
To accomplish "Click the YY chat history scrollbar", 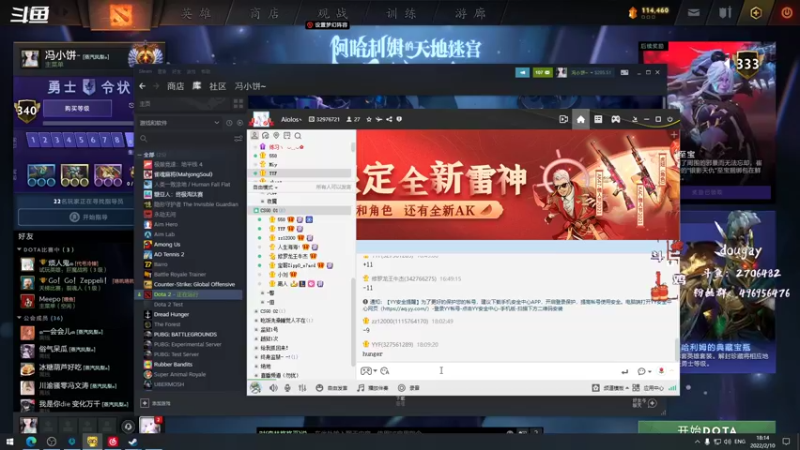I will point(677,349).
